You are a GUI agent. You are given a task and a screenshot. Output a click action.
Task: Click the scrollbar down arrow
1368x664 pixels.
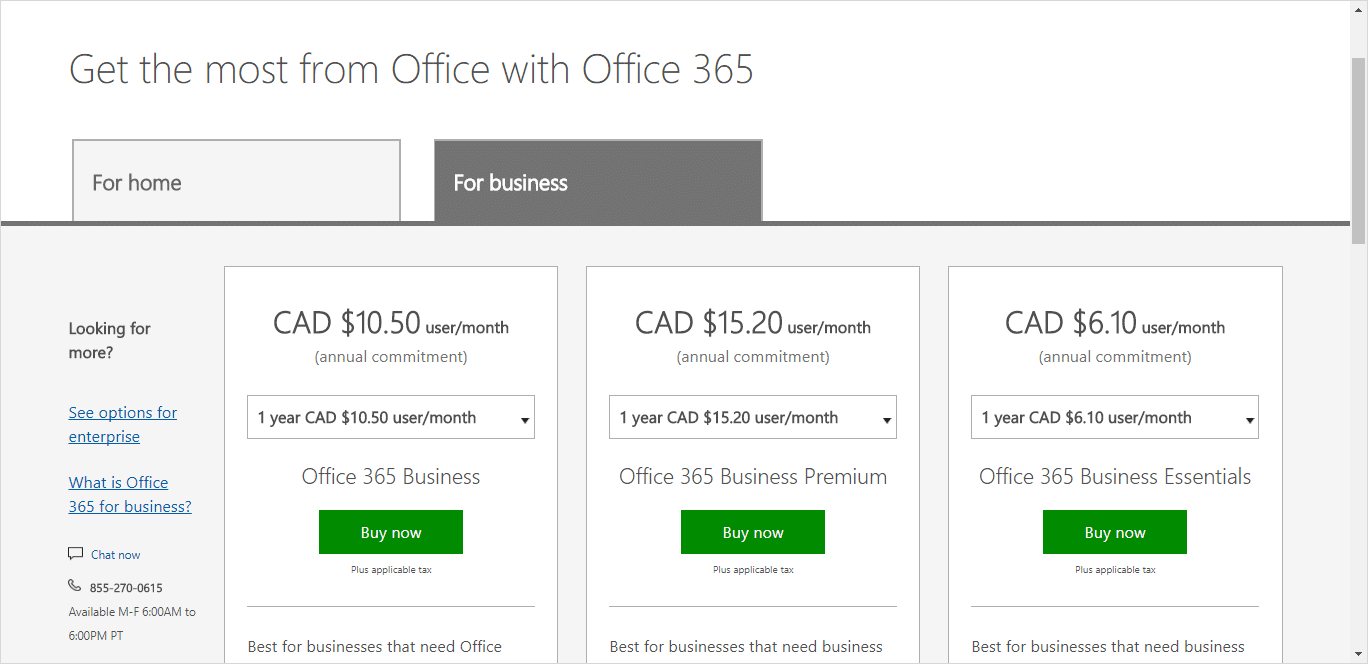pos(1358,655)
